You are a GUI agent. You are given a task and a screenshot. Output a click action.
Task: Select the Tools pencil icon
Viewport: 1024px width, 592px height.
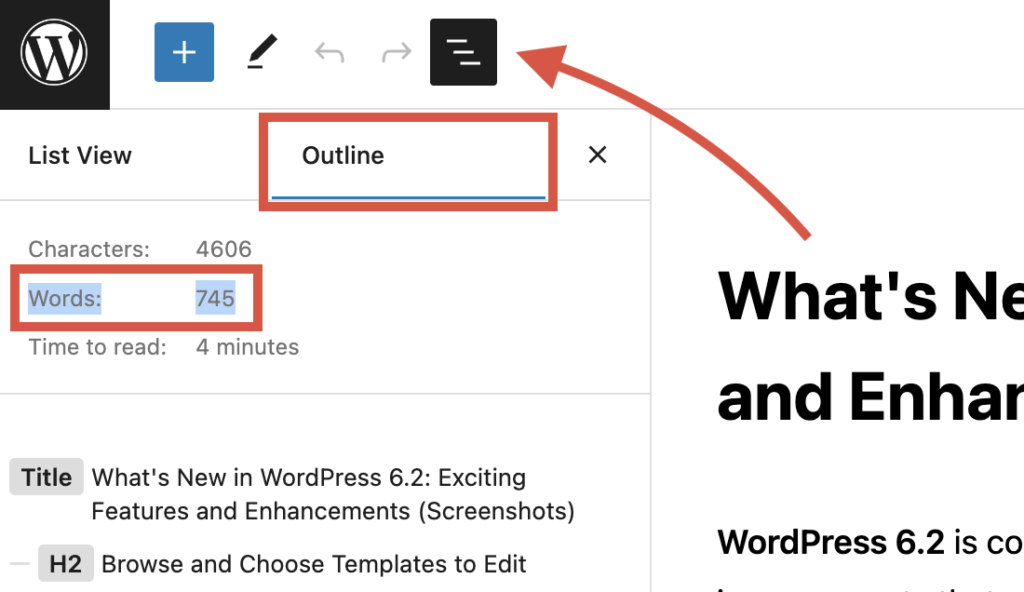261,53
